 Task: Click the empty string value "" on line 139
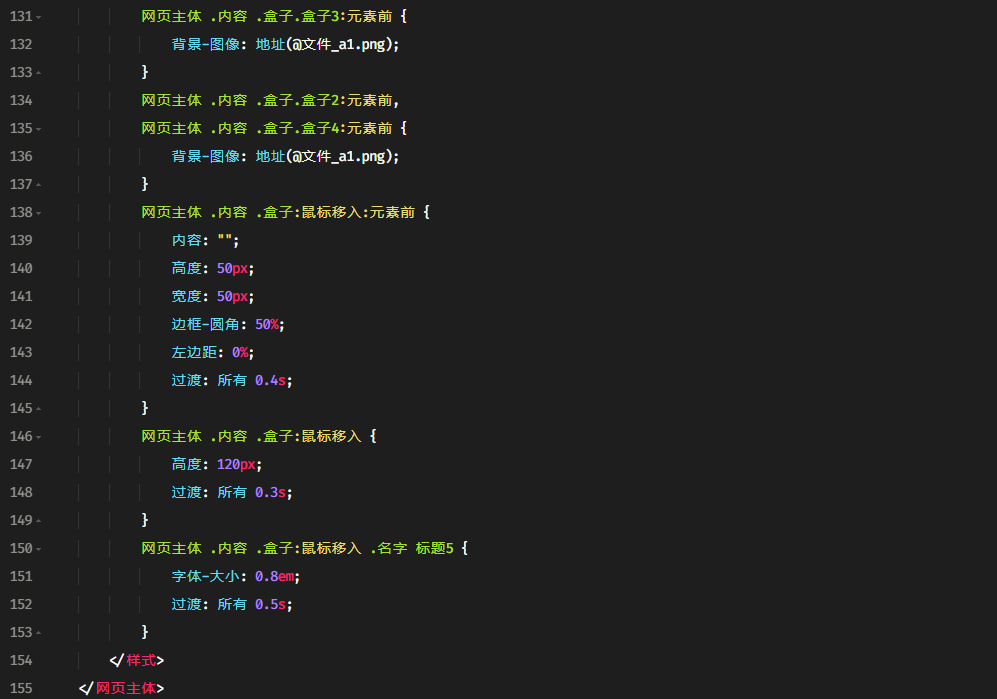[224, 240]
